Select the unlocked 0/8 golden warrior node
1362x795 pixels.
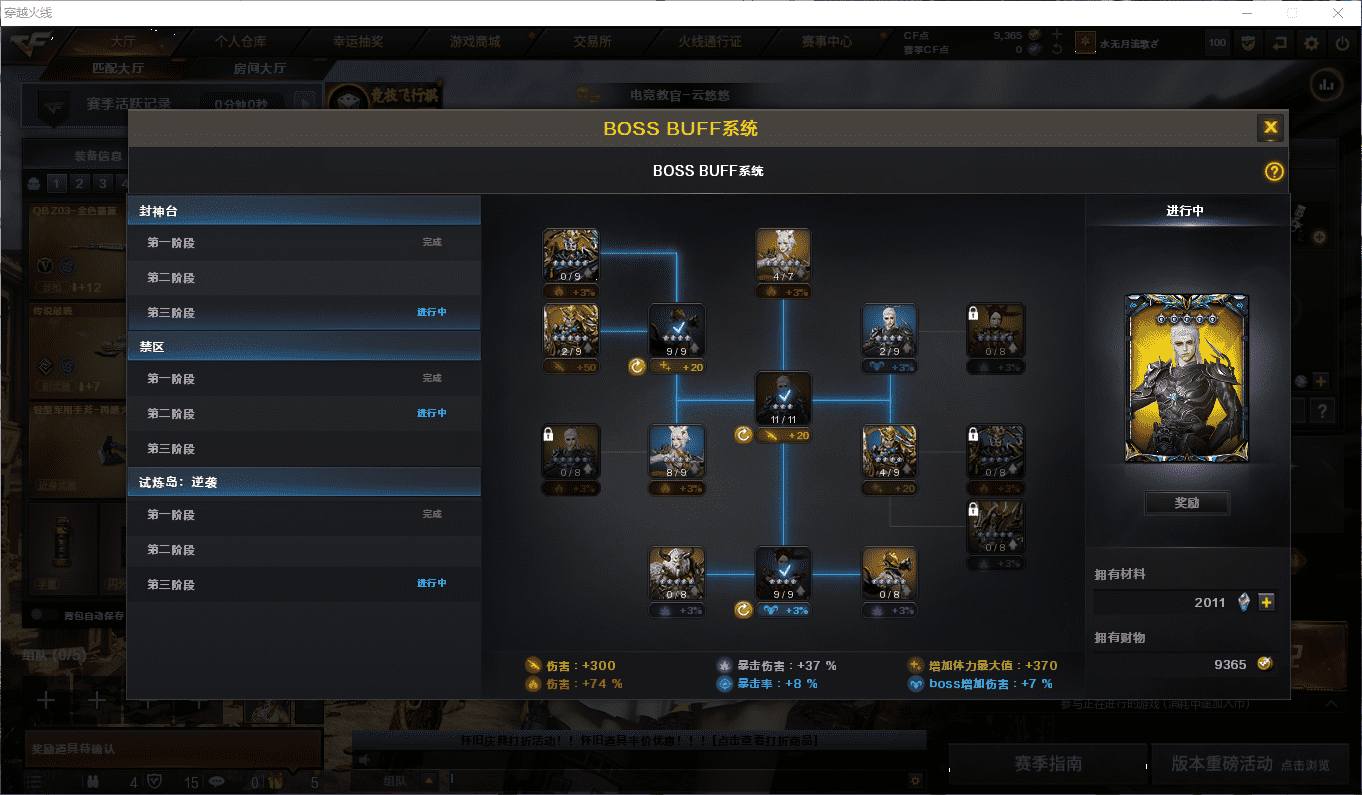click(890, 575)
